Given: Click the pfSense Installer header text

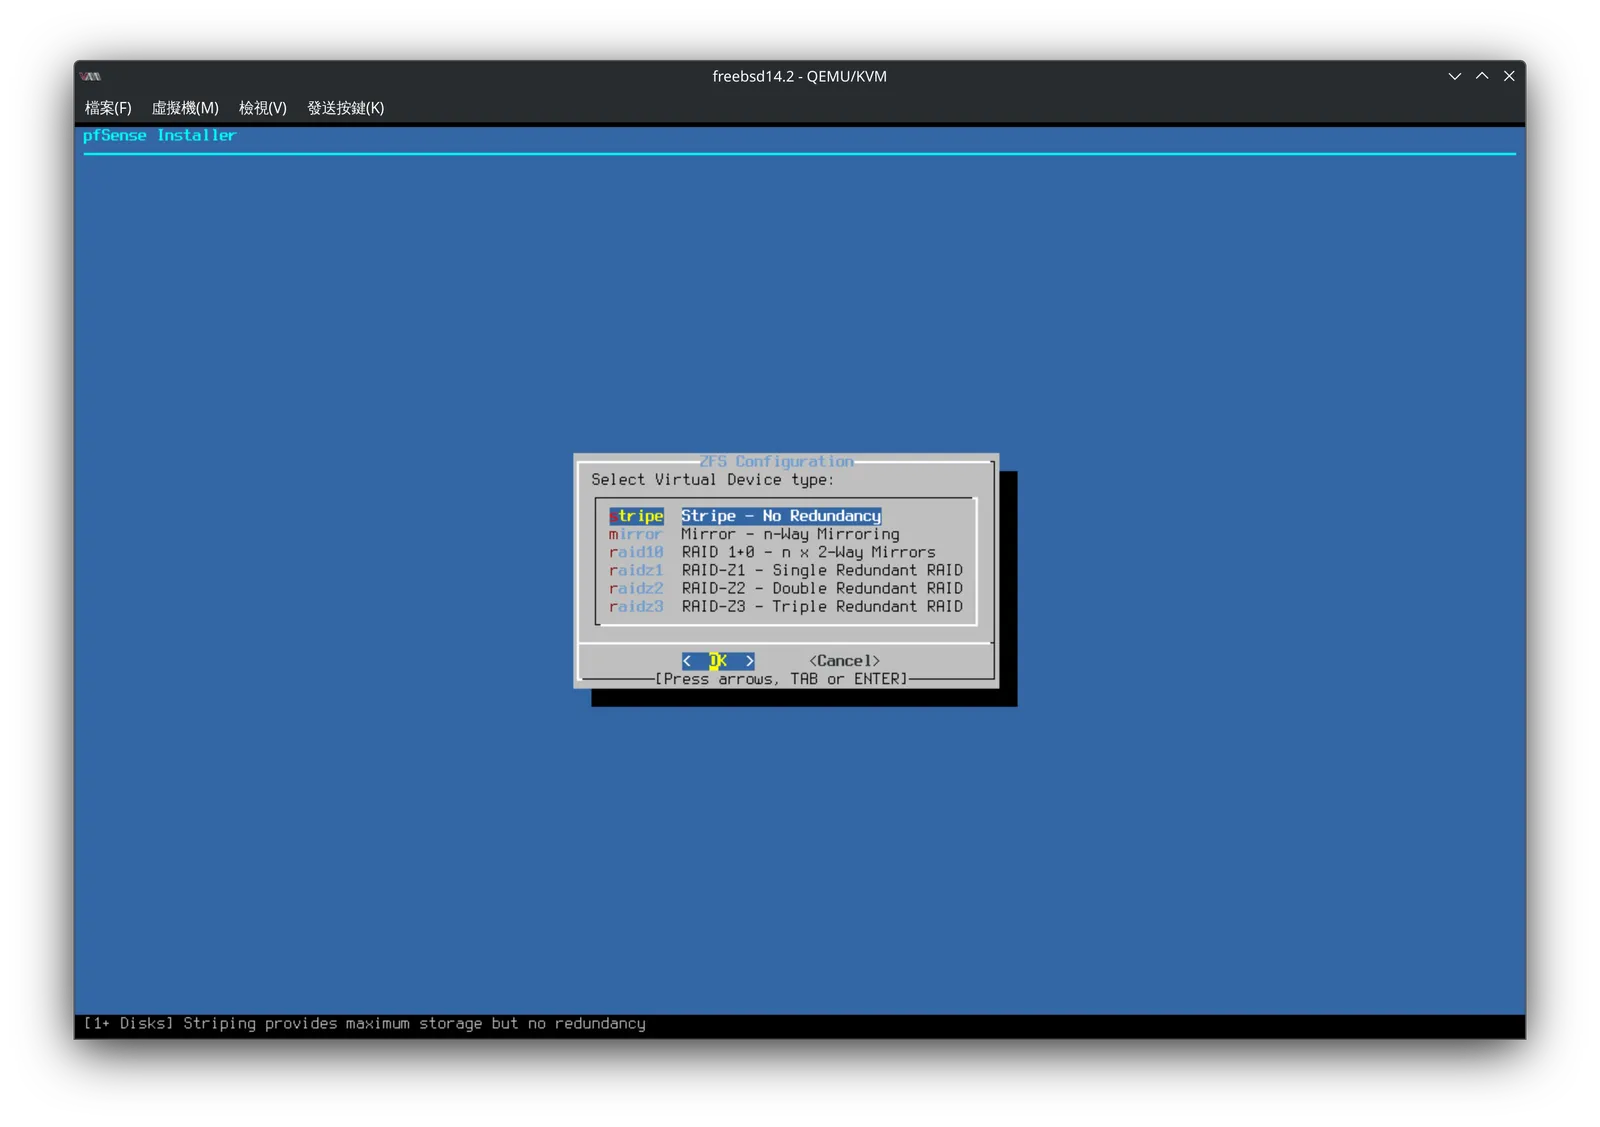Looking at the screenshot, I should pyautogui.click(x=159, y=135).
